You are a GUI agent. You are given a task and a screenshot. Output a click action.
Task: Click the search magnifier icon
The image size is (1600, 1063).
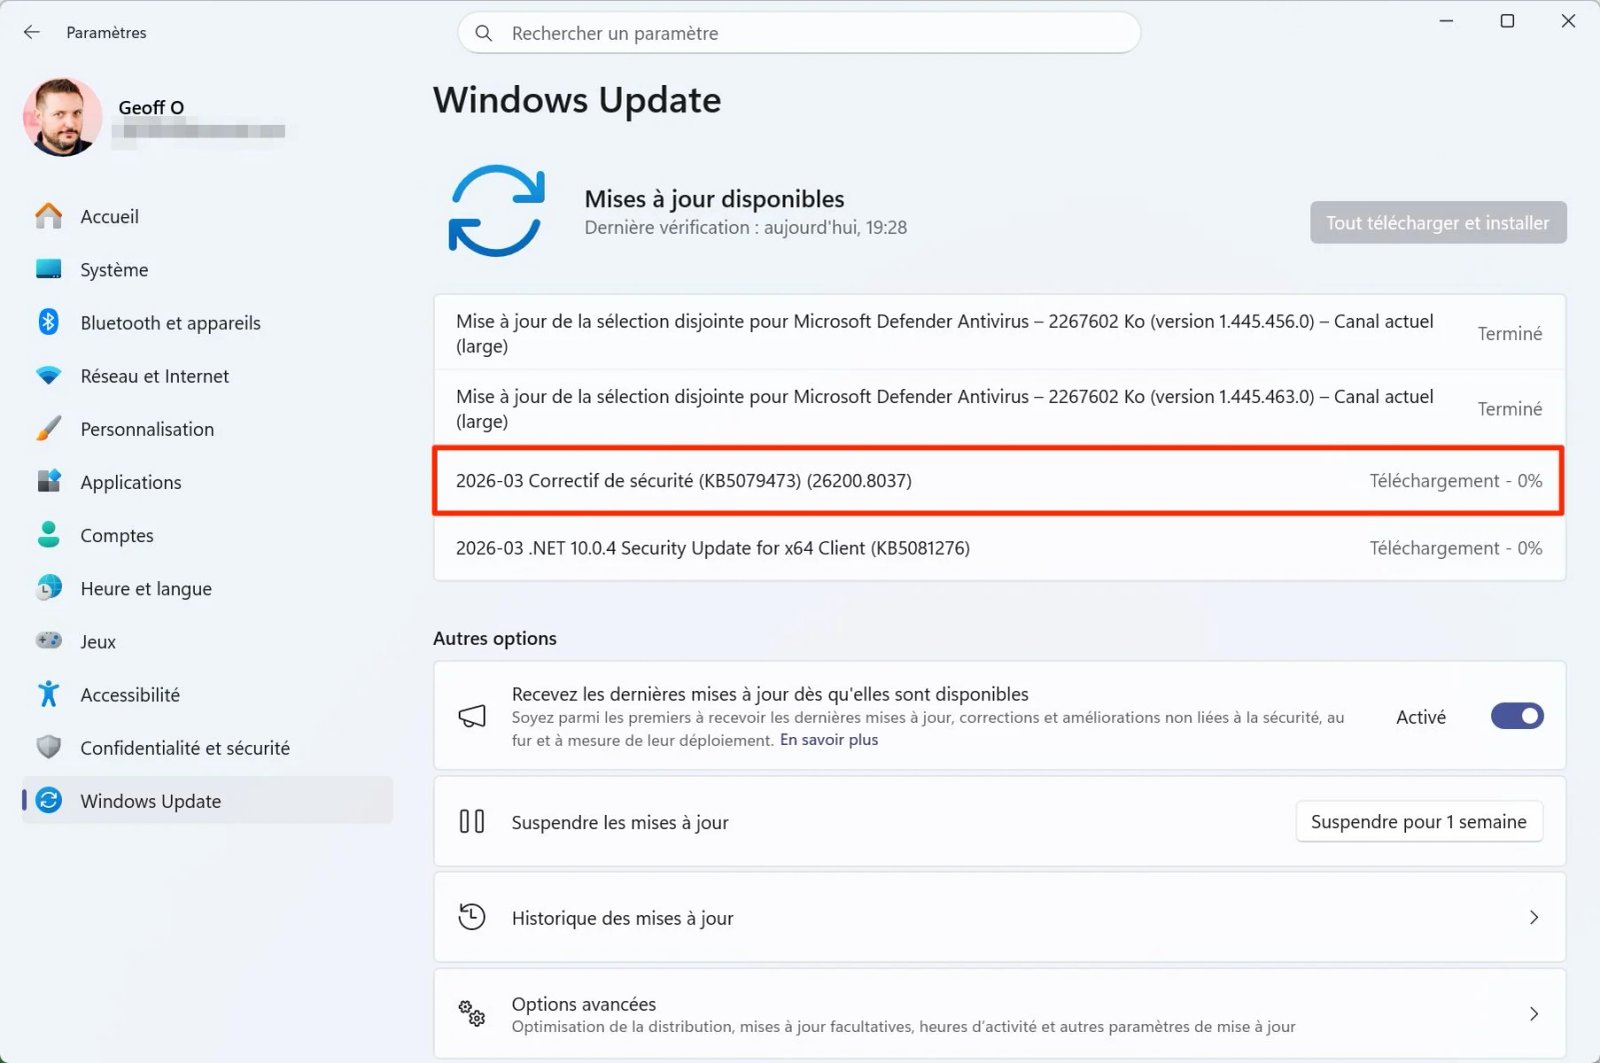[484, 33]
